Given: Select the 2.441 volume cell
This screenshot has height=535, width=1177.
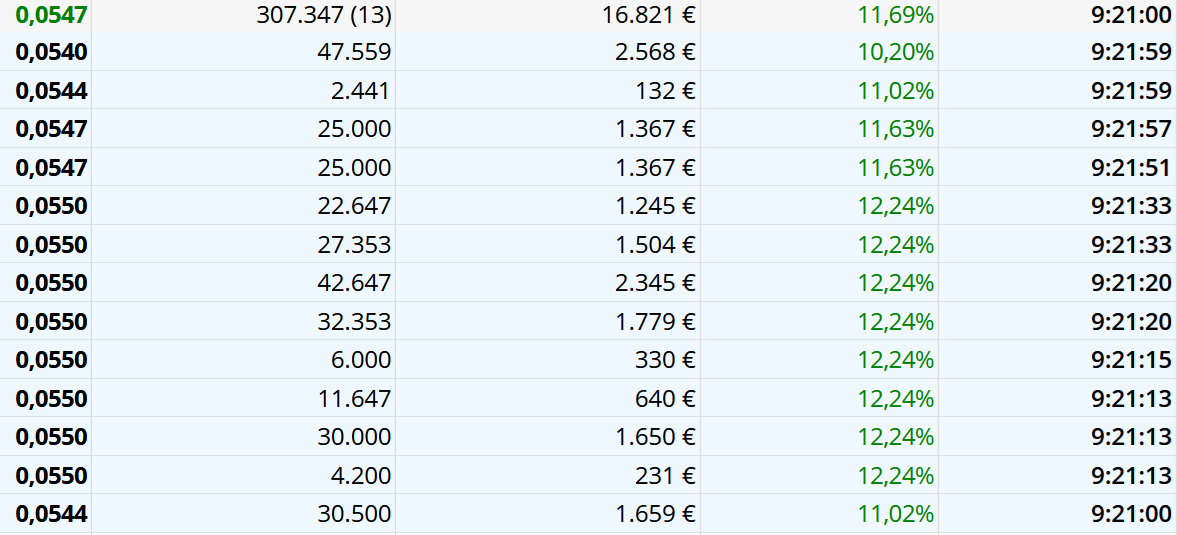Looking at the screenshot, I should coord(360,91).
